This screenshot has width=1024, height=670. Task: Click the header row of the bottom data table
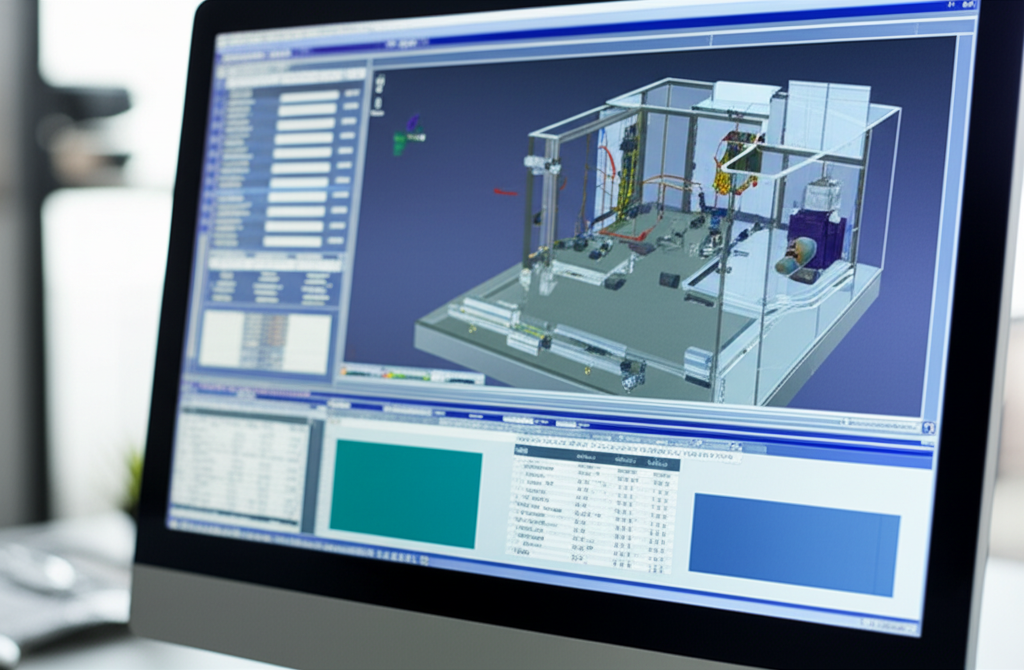(597, 456)
